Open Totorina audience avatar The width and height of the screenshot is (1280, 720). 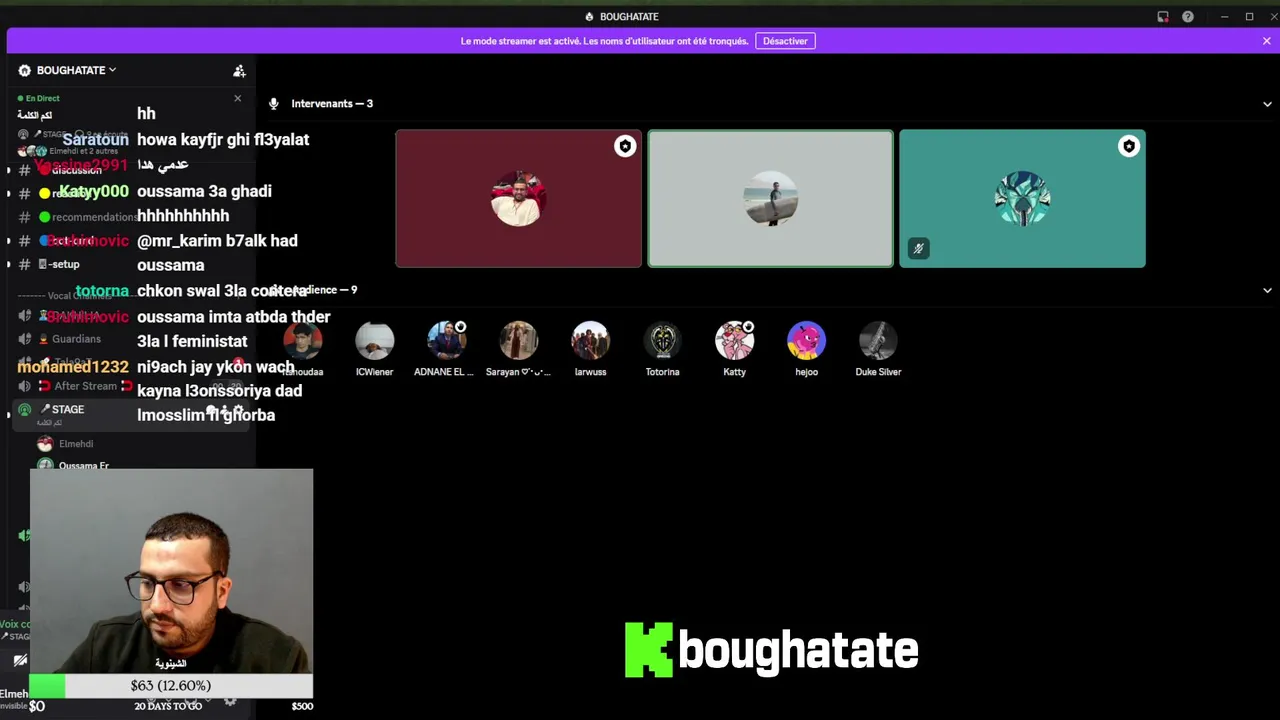click(662, 341)
